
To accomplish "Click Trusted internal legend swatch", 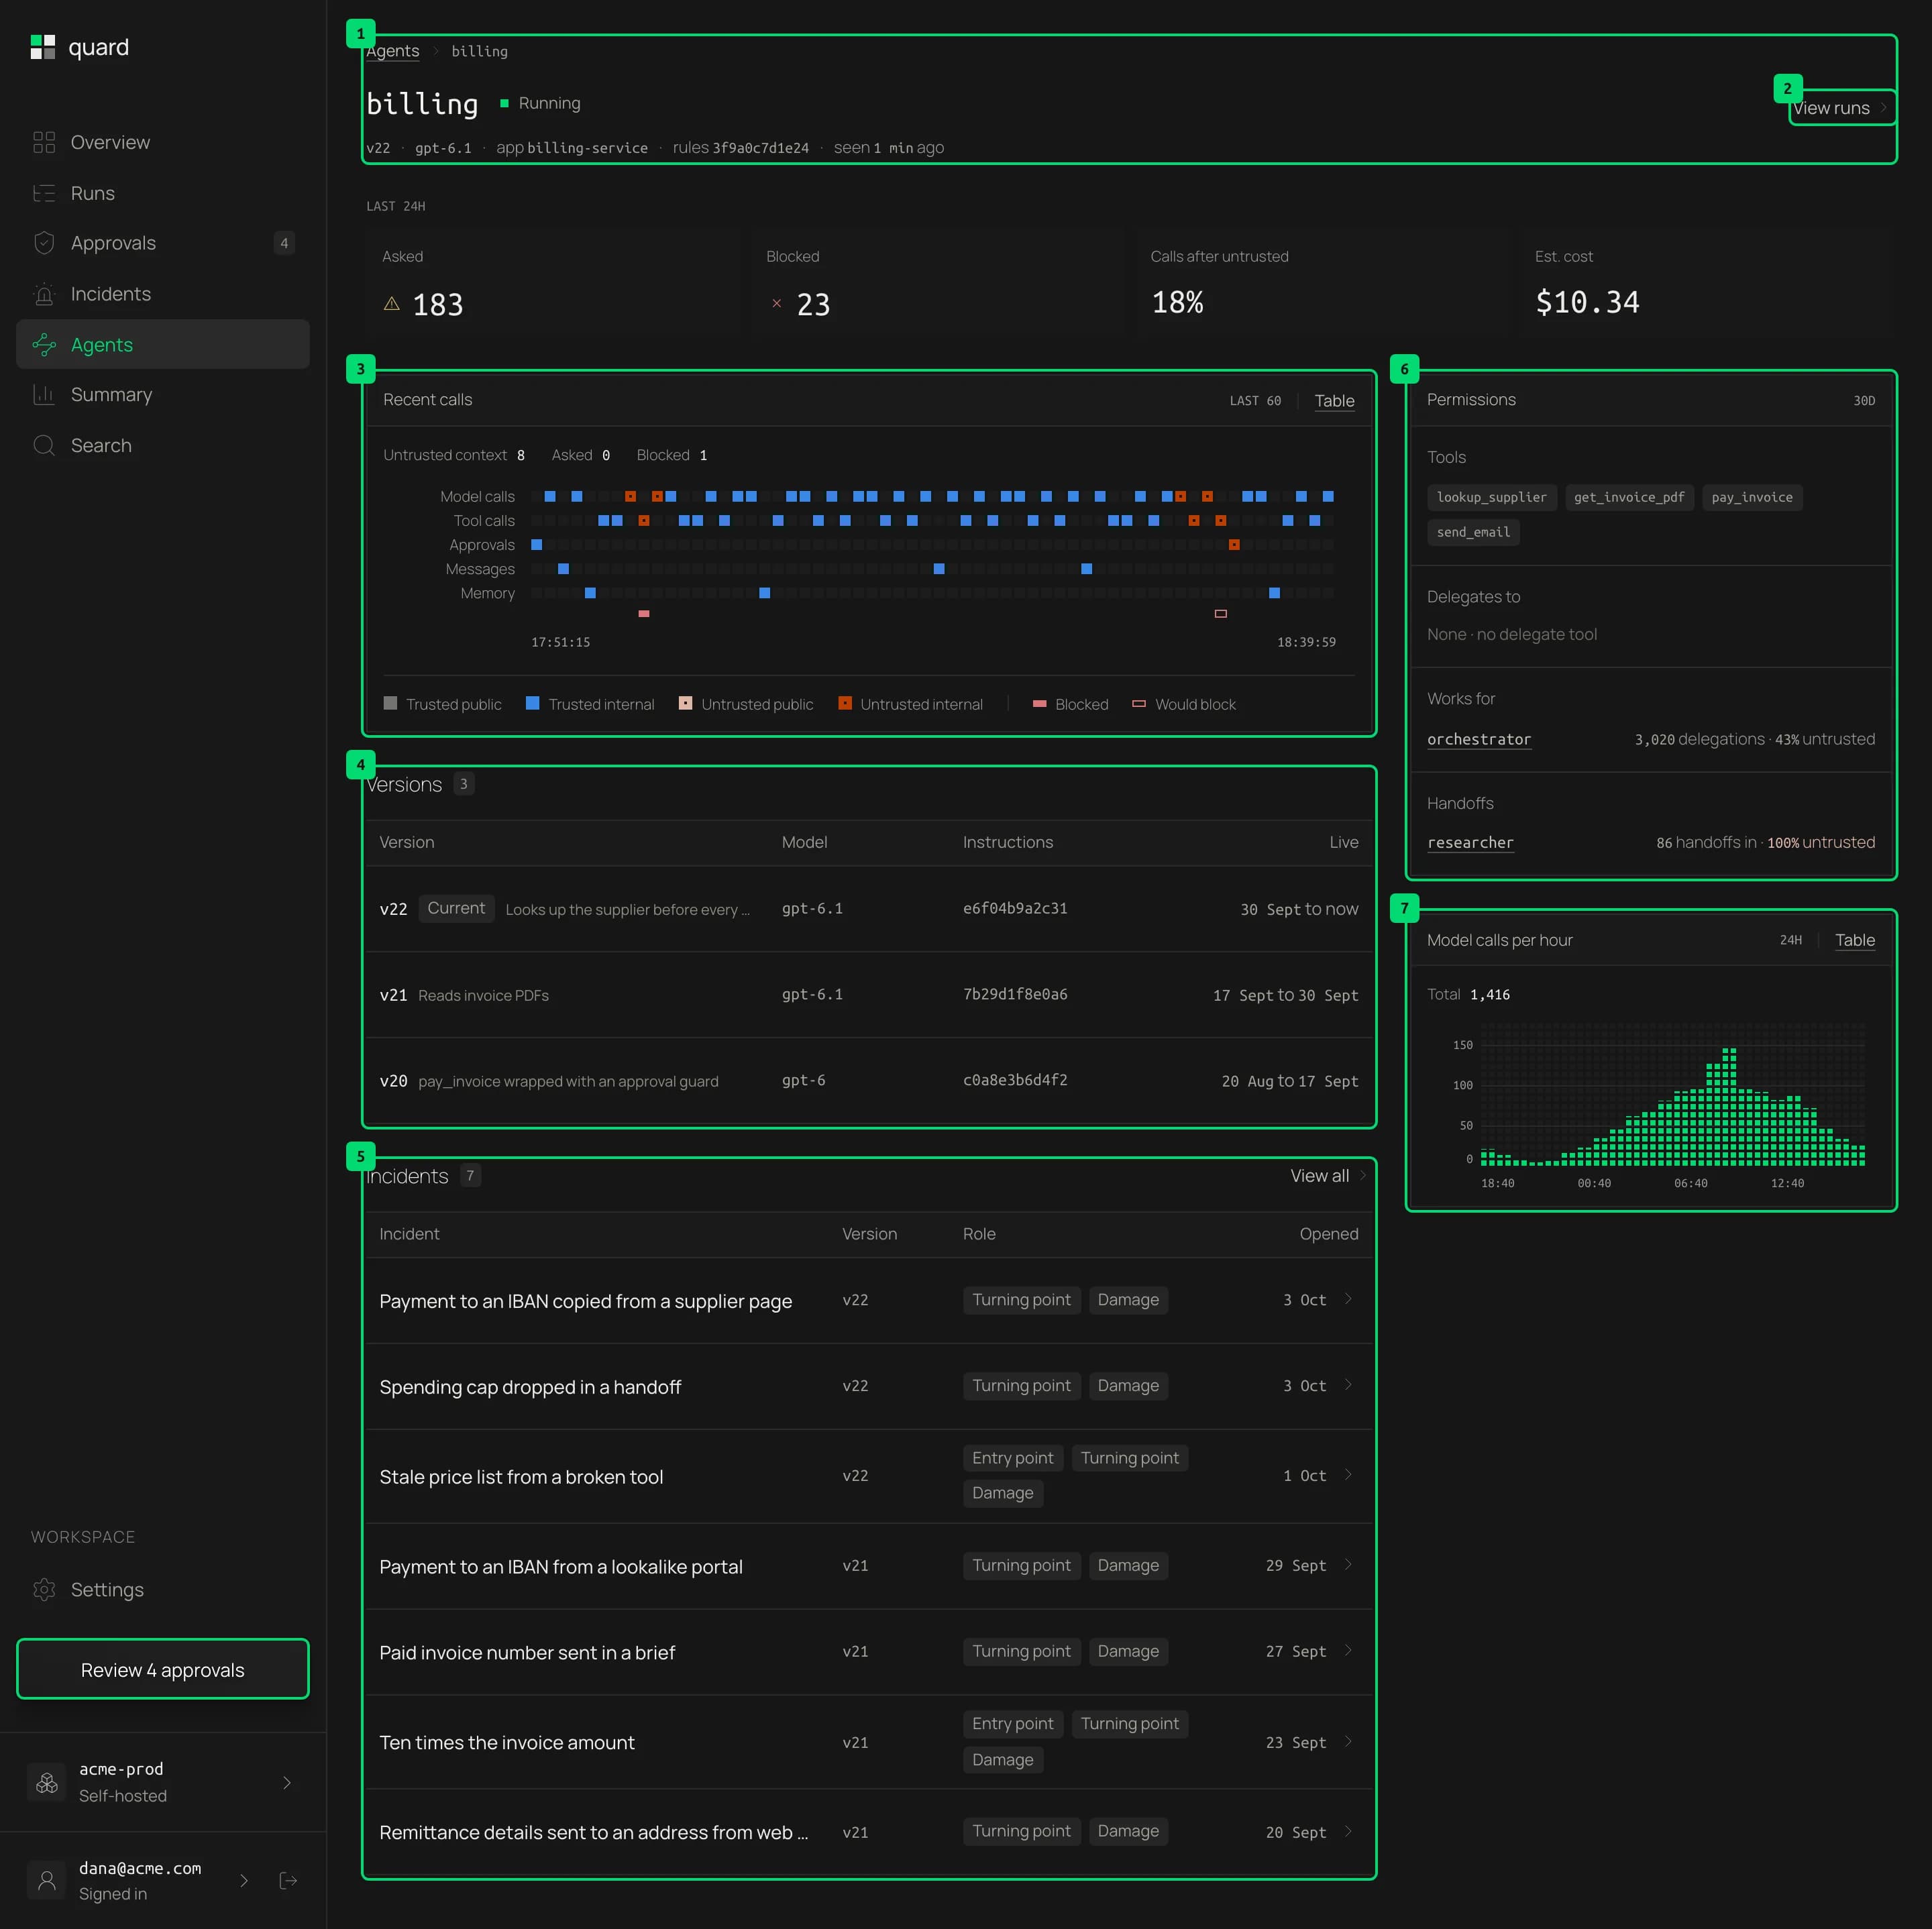I will click(533, 703).
